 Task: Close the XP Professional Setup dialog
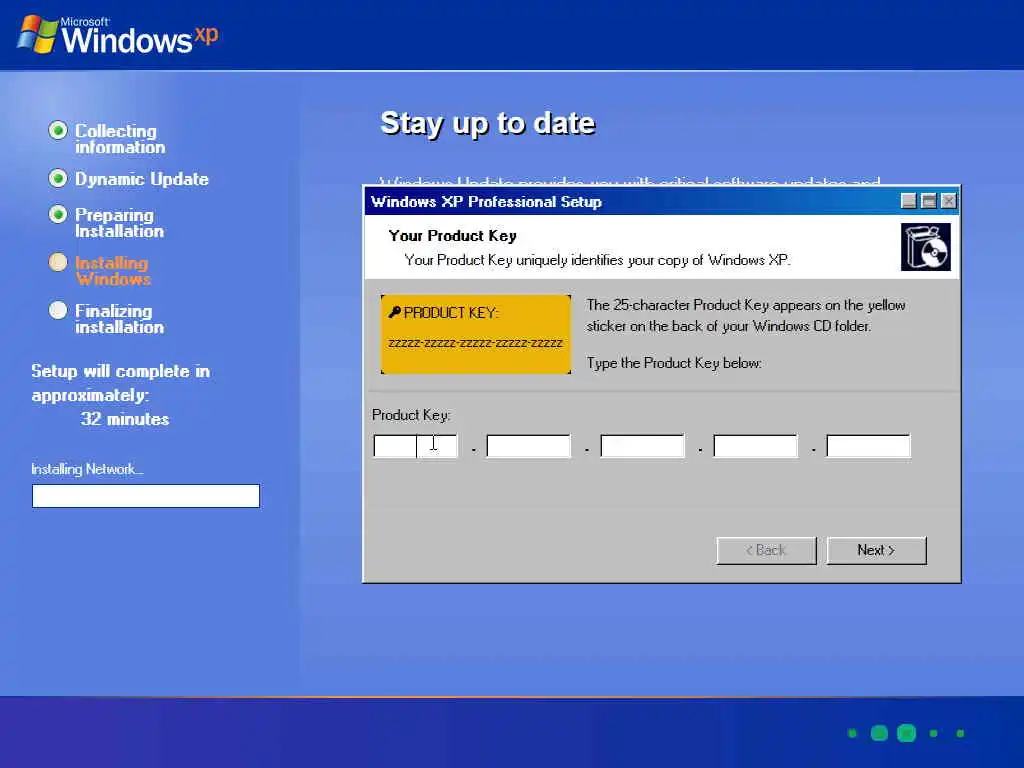pyautogui.click(x=949, y=201)
